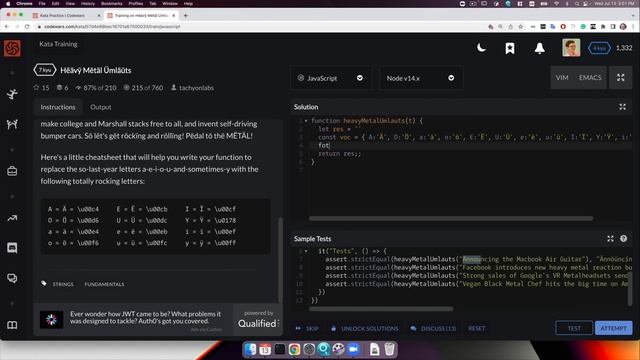This screenshot has width=640, height=360.
Task: Click the instructions panel vertical scrollbar
Action: (280, 260)
